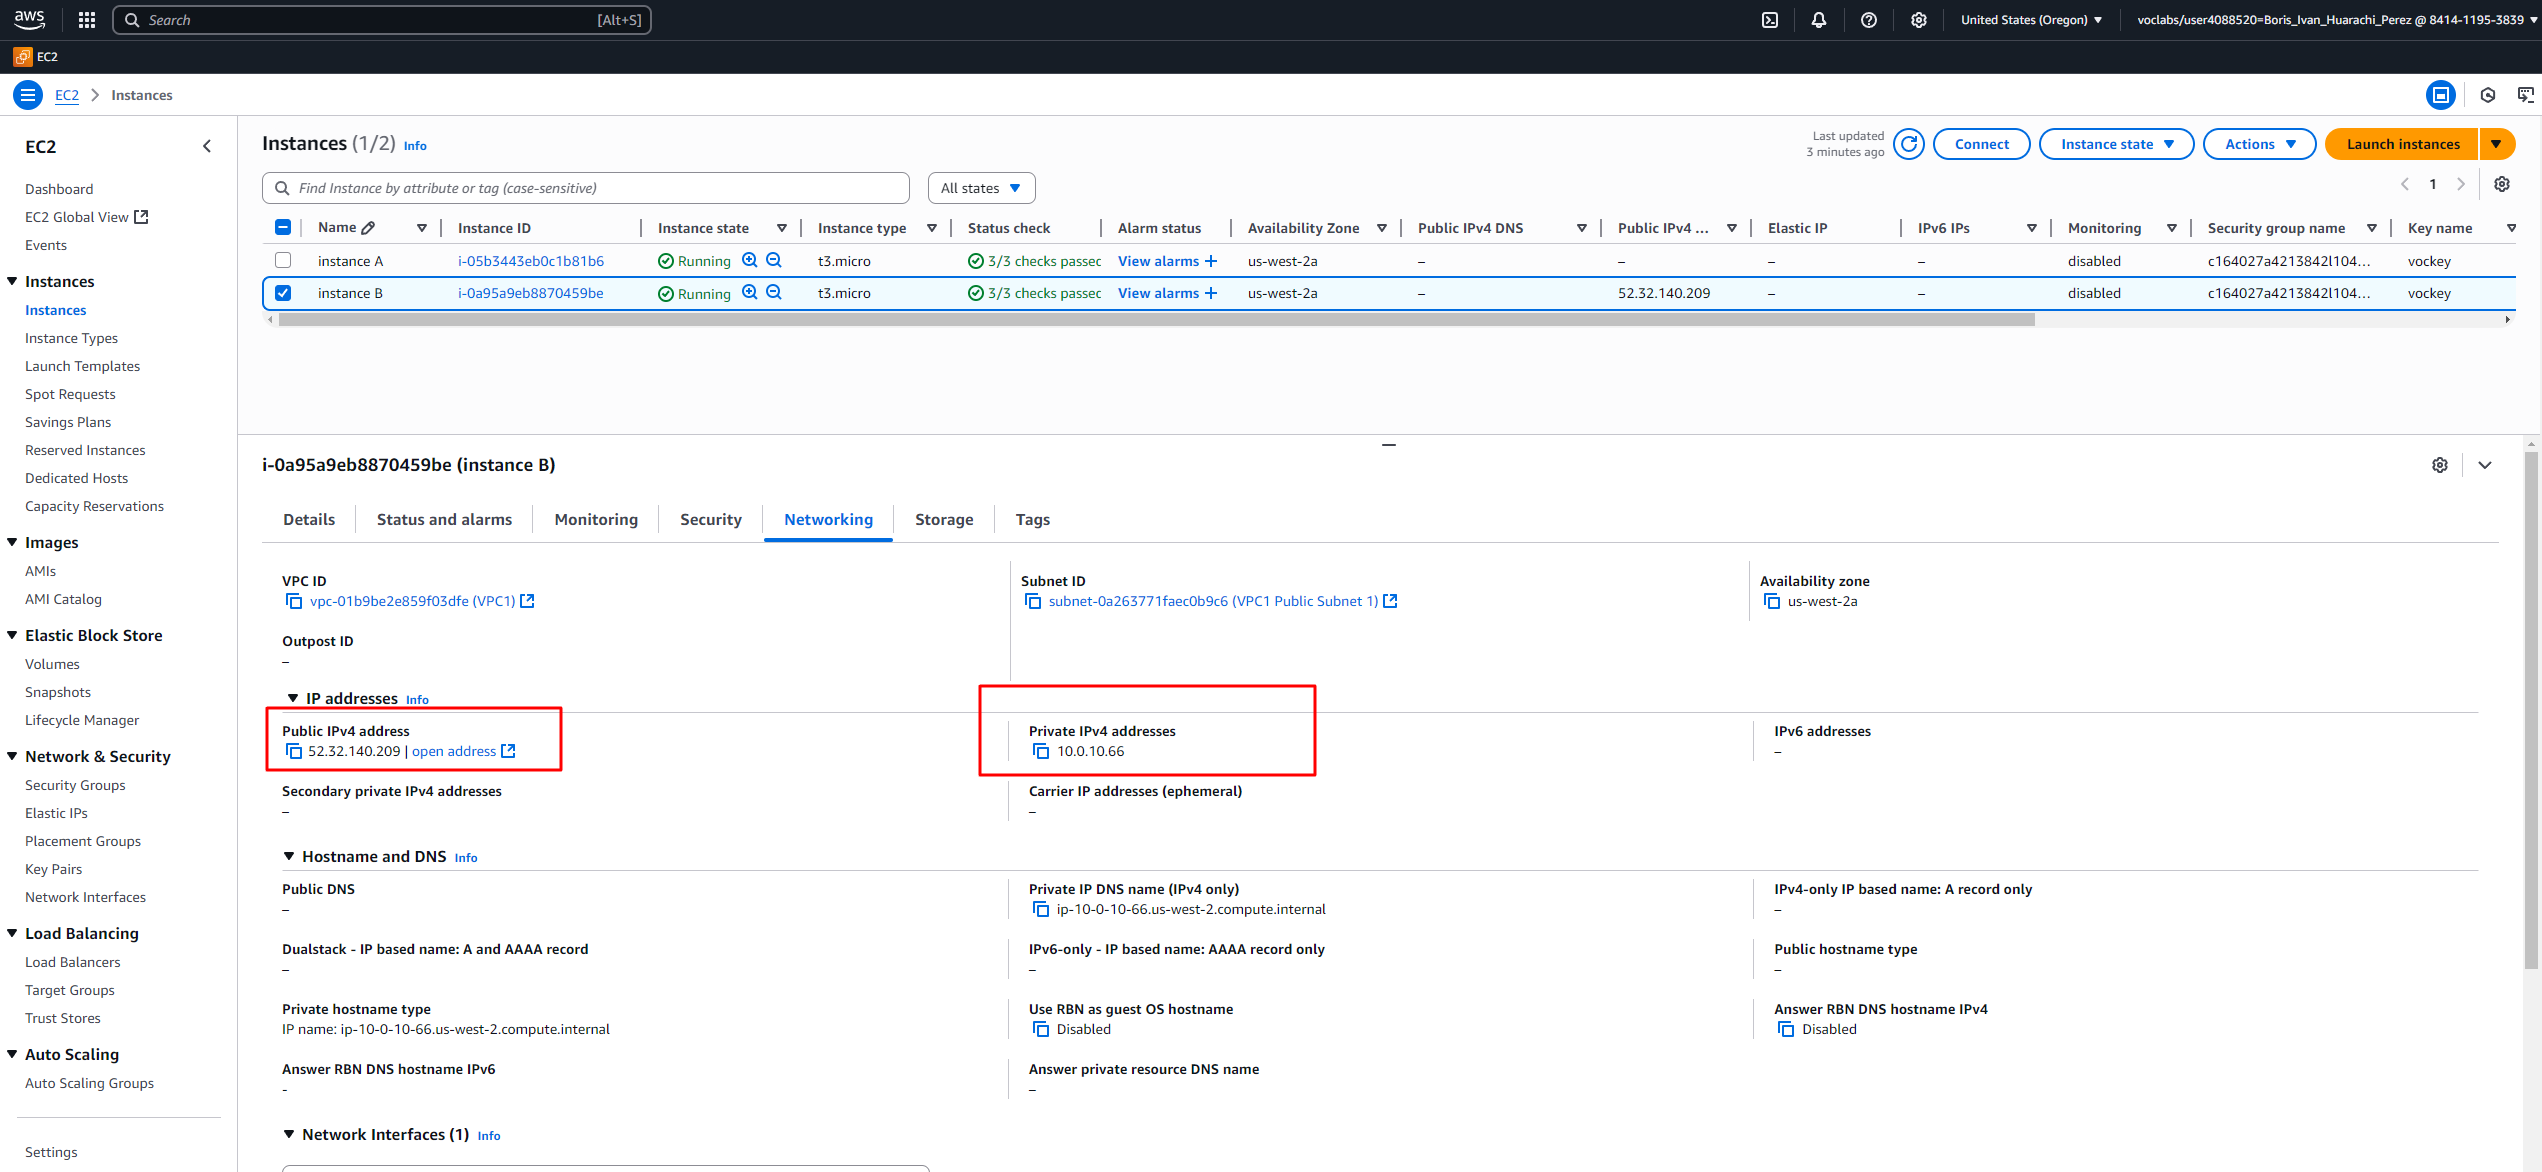Screen dimensions: 2542x1172
Task: Click the top AWS Search box
Action: click(382, 20)
